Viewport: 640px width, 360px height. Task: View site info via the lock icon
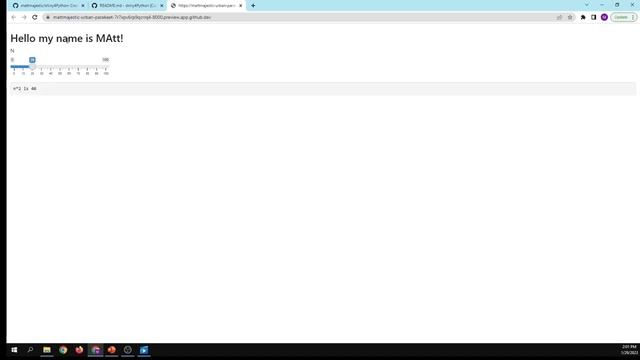coord(48,17)
